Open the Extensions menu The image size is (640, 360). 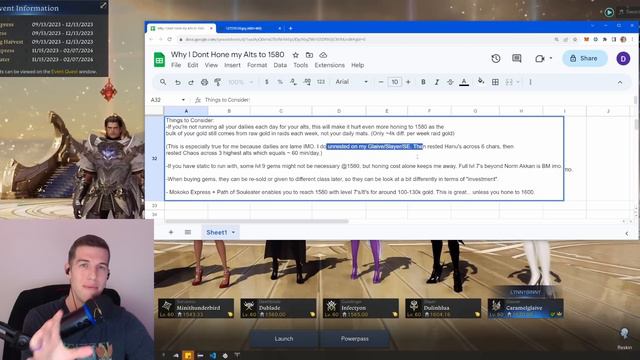[x=329, y=65]
